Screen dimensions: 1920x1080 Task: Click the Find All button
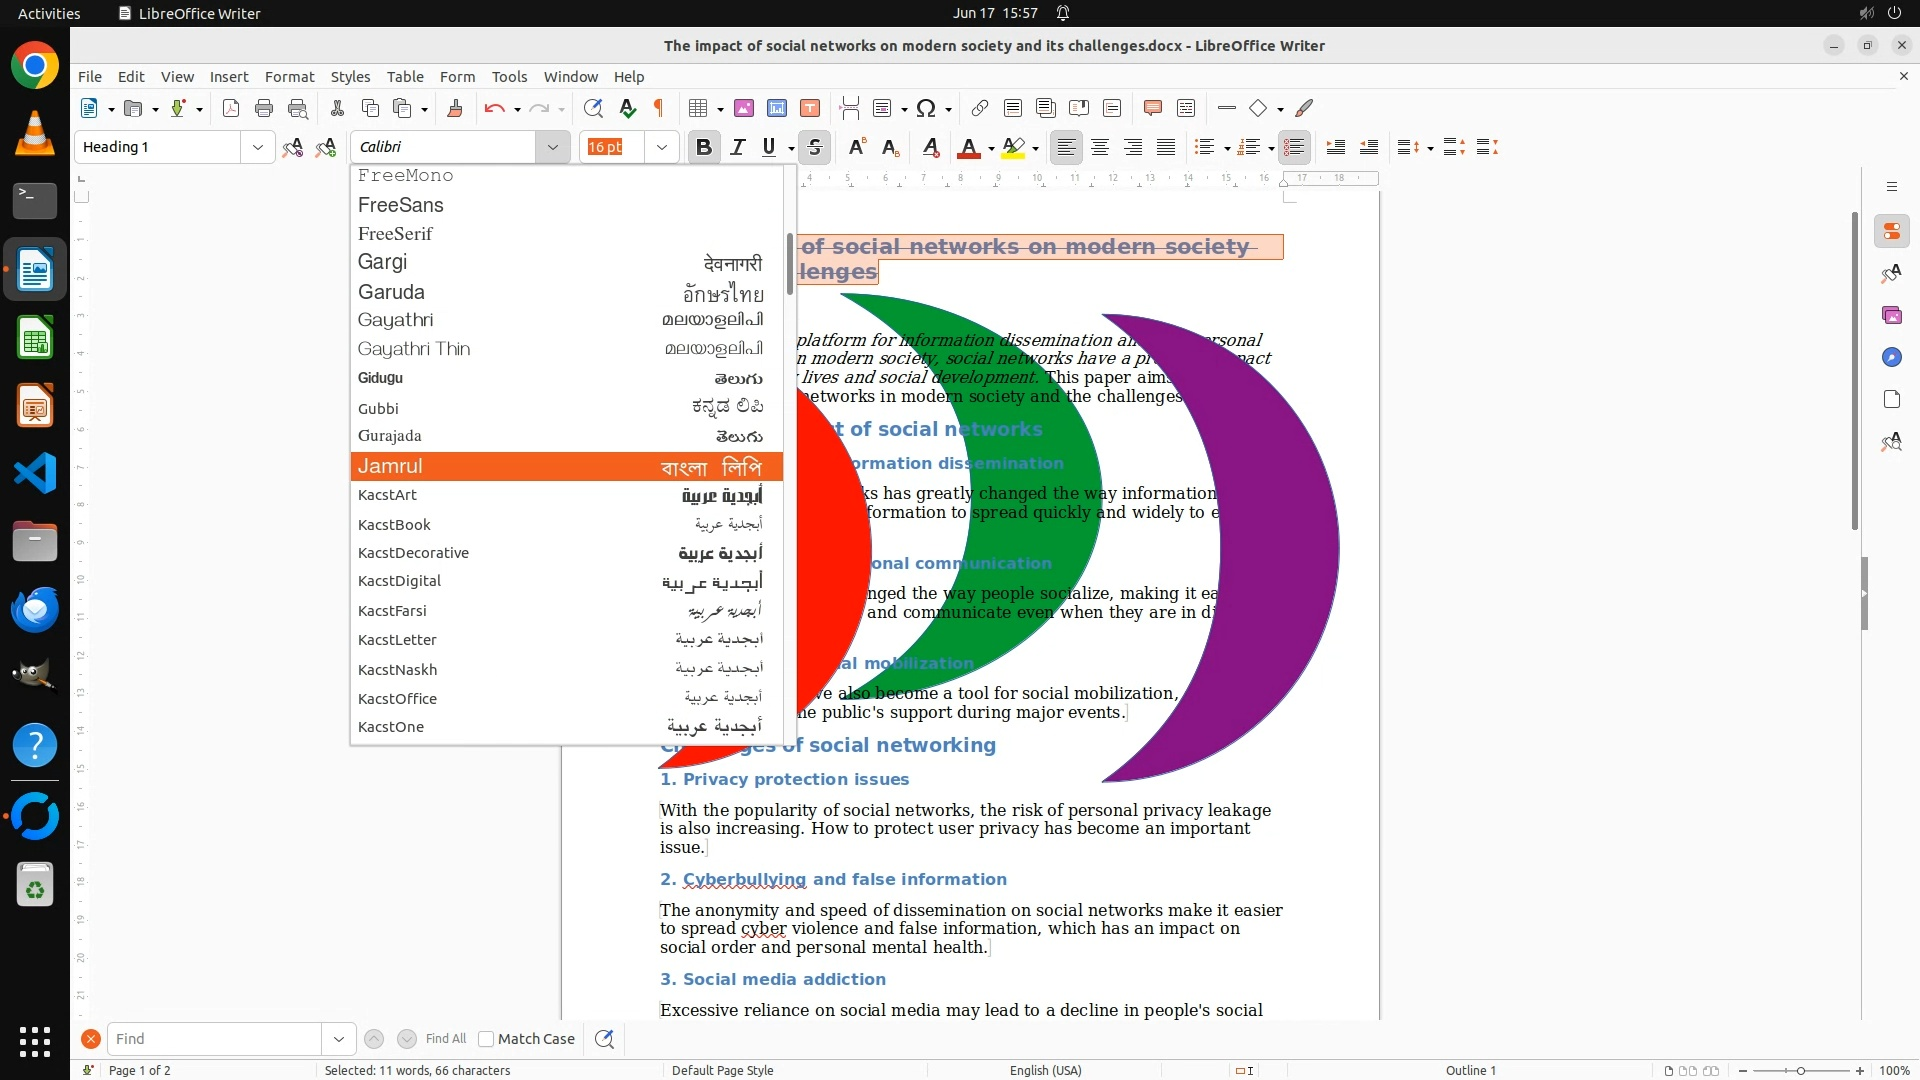pos(445,1039)
